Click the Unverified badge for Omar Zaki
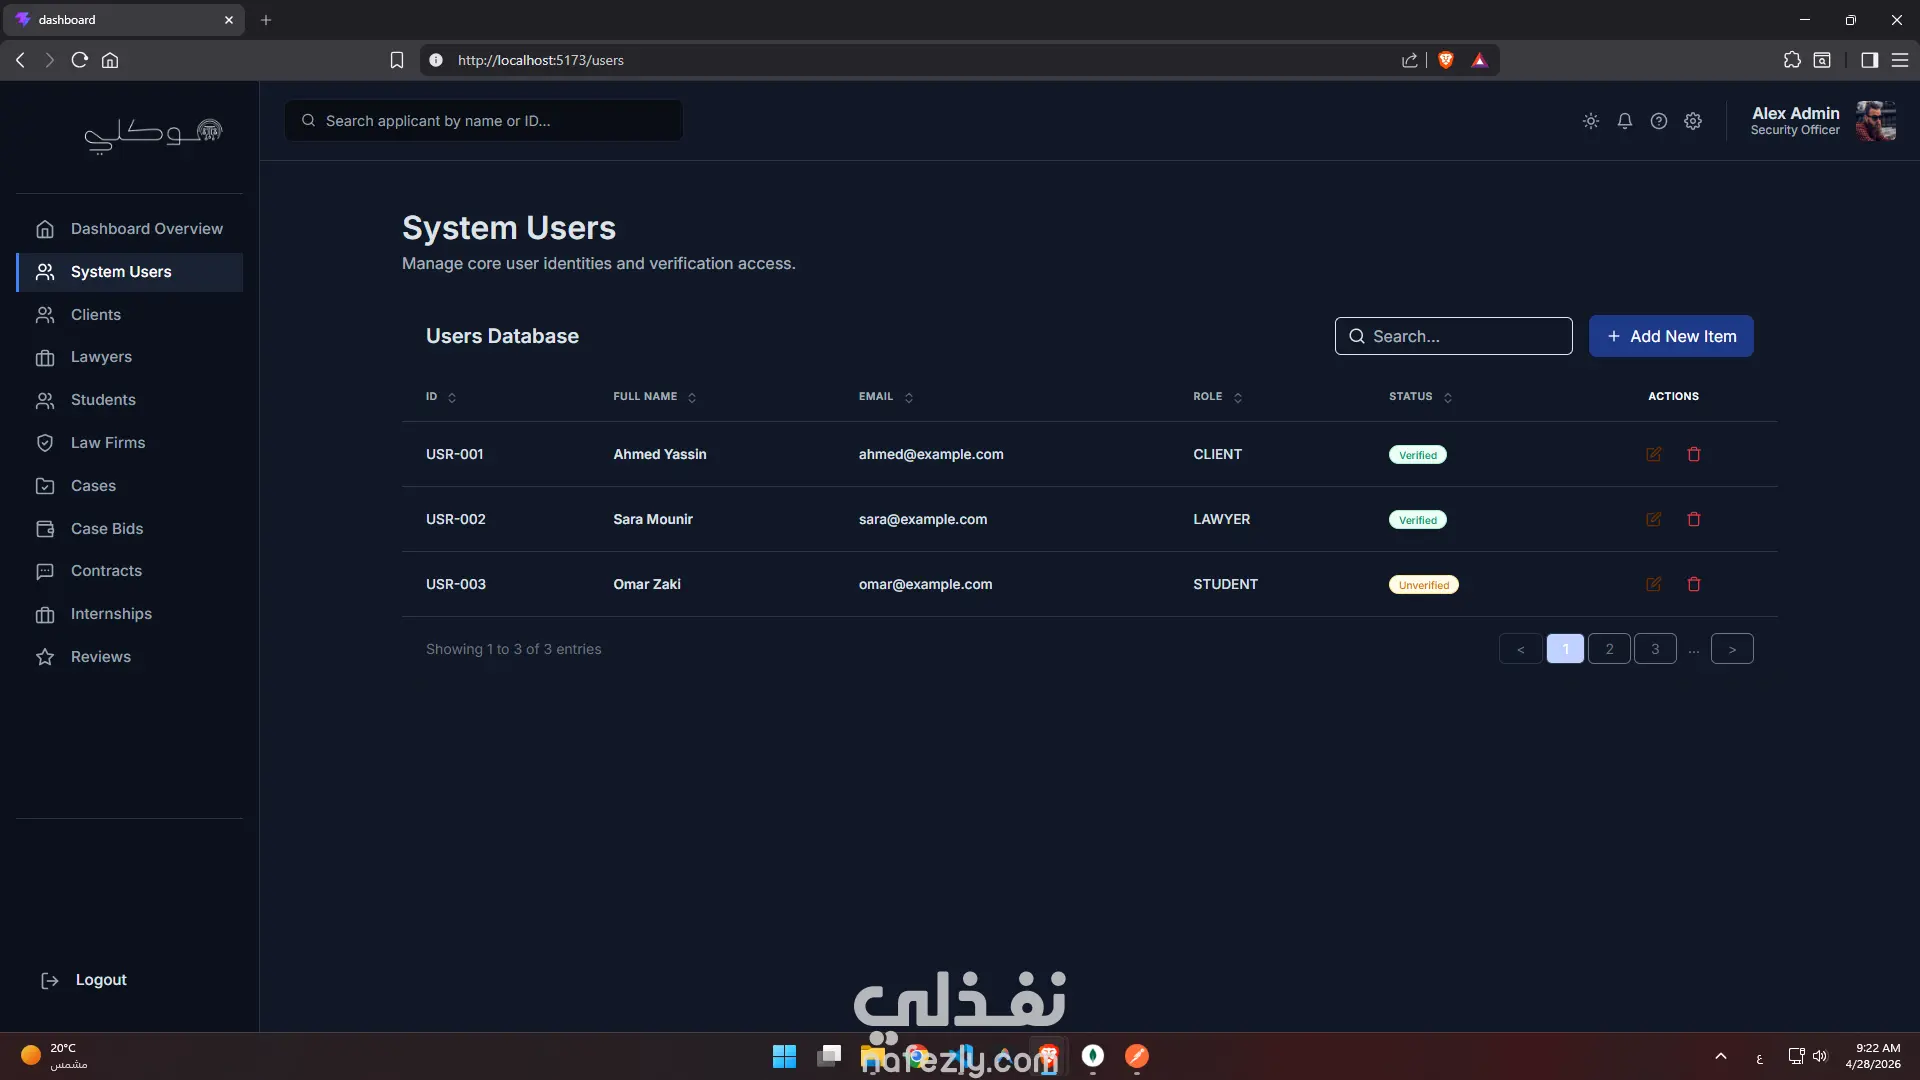Screen dimensions: 1920x1080 tap(1423, 585)
